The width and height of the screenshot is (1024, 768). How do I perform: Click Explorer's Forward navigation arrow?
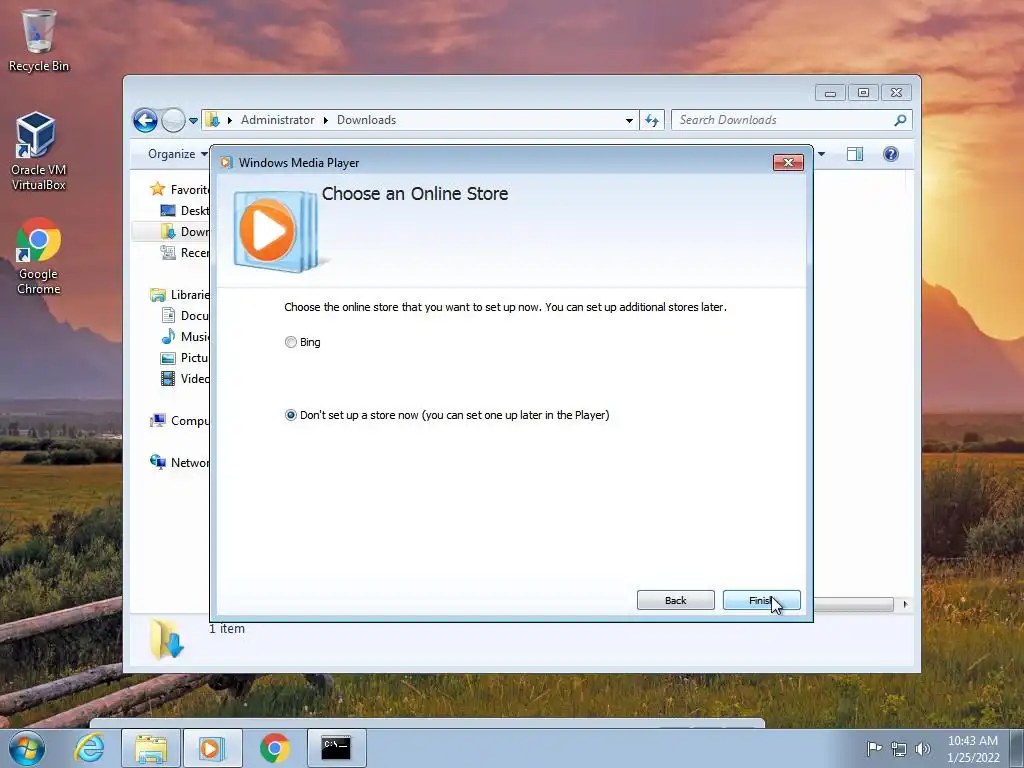coord(173,120)
